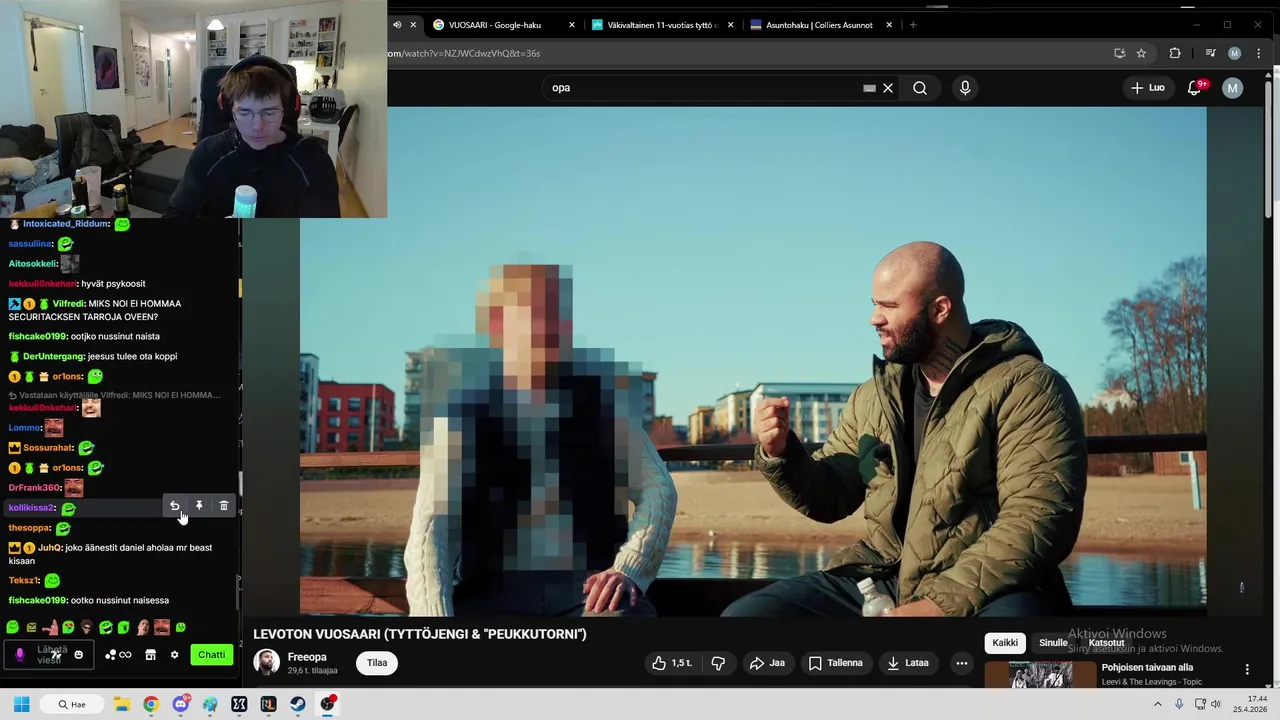Viewport: 1280px width, 720px height.
Task: Open the media control icon in Chrome toolbar
Action: 1210,53
